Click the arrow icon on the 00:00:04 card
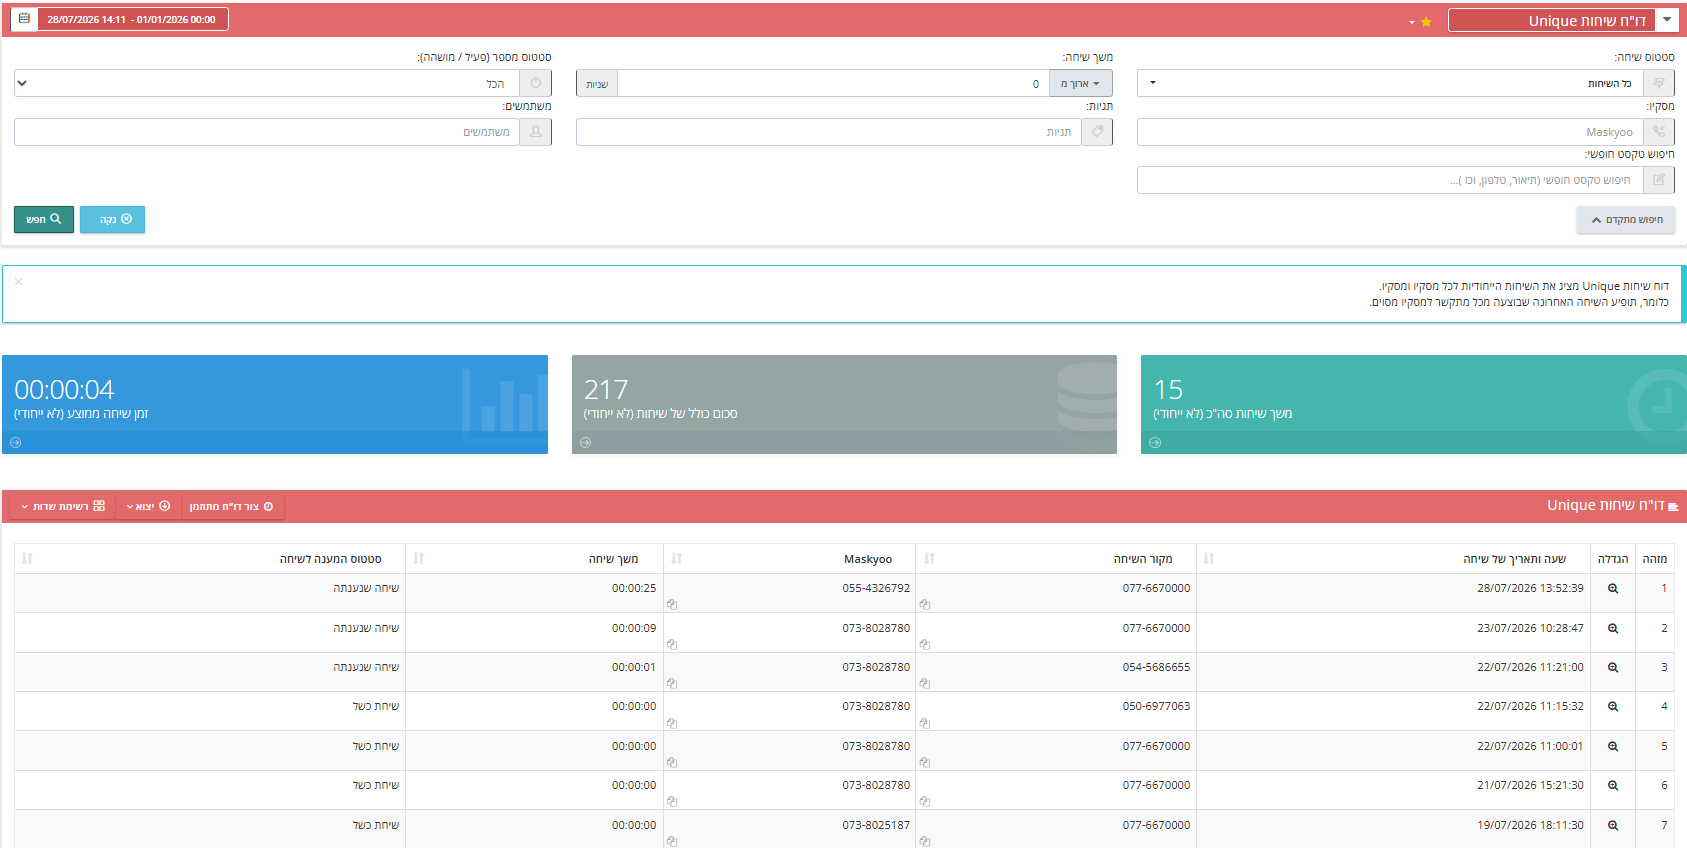 pos(15,442)
